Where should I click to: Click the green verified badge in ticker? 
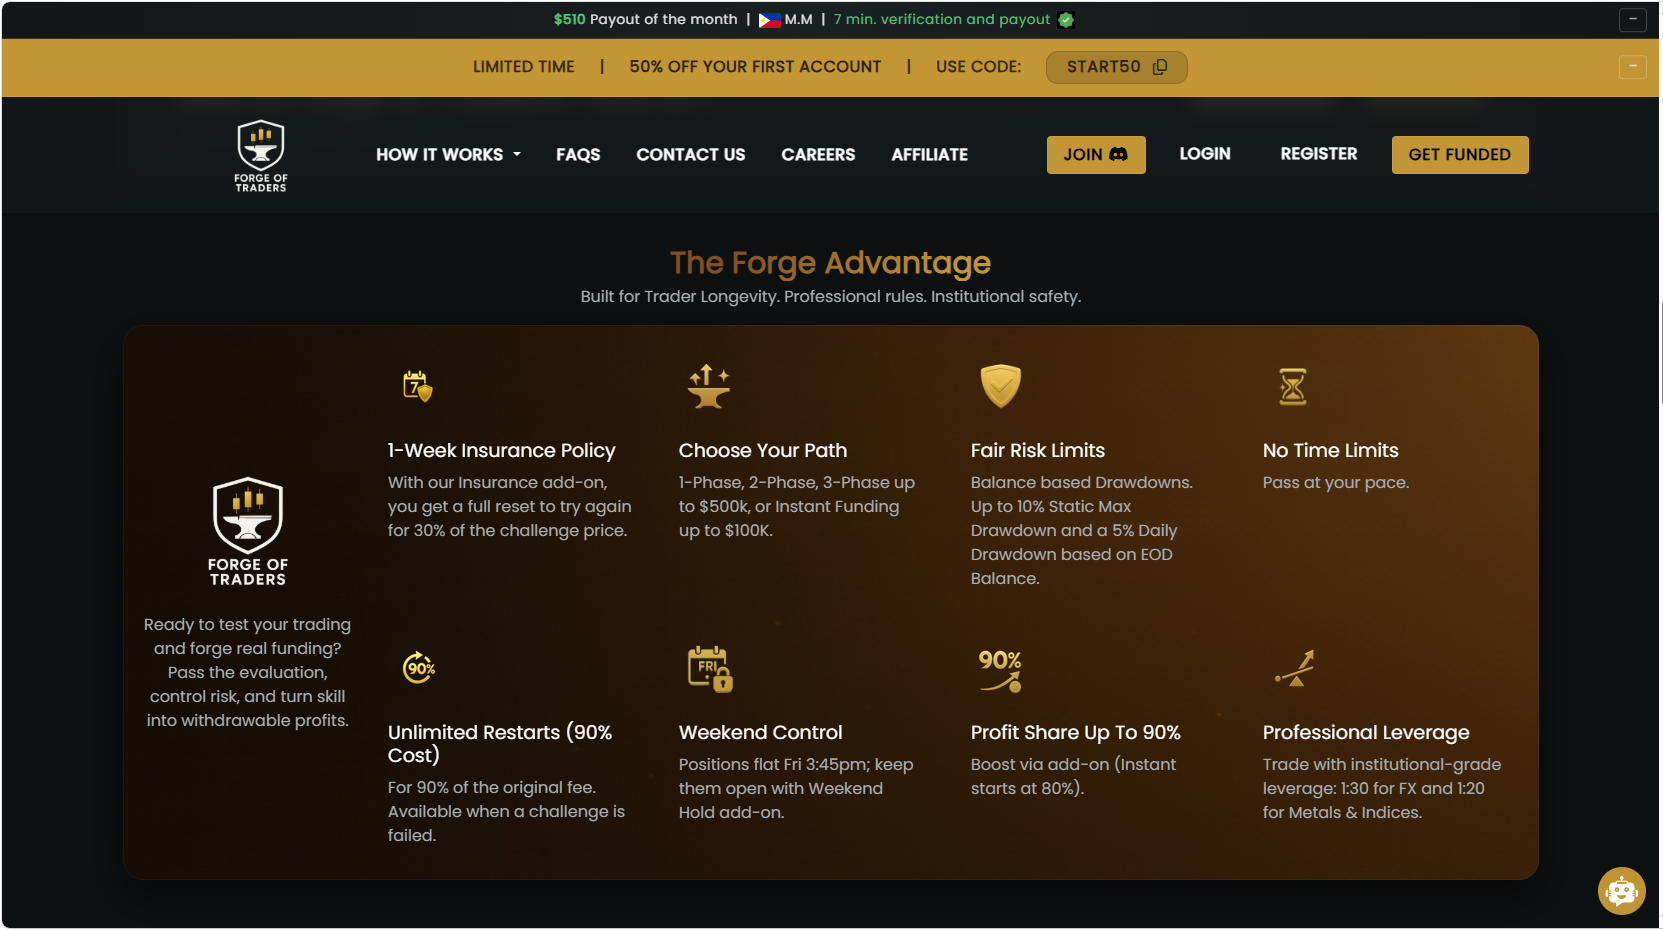click(1066, 20)
